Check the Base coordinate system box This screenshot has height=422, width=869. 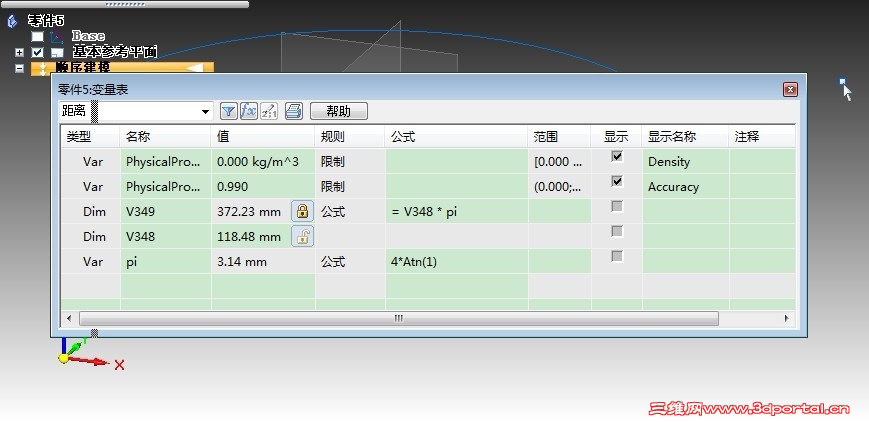click(x=37, y=37)
